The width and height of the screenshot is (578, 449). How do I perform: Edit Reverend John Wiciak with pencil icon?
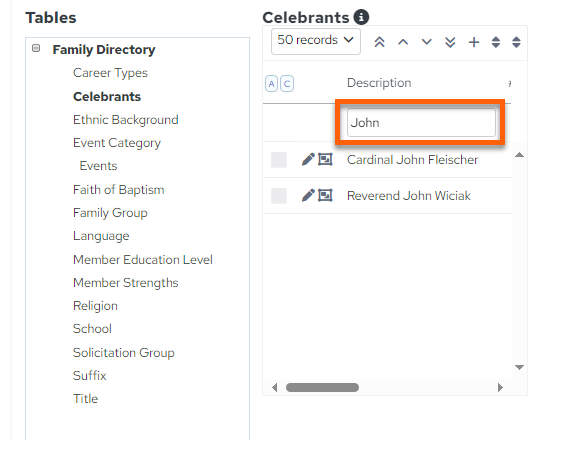(x=308, y=195)
